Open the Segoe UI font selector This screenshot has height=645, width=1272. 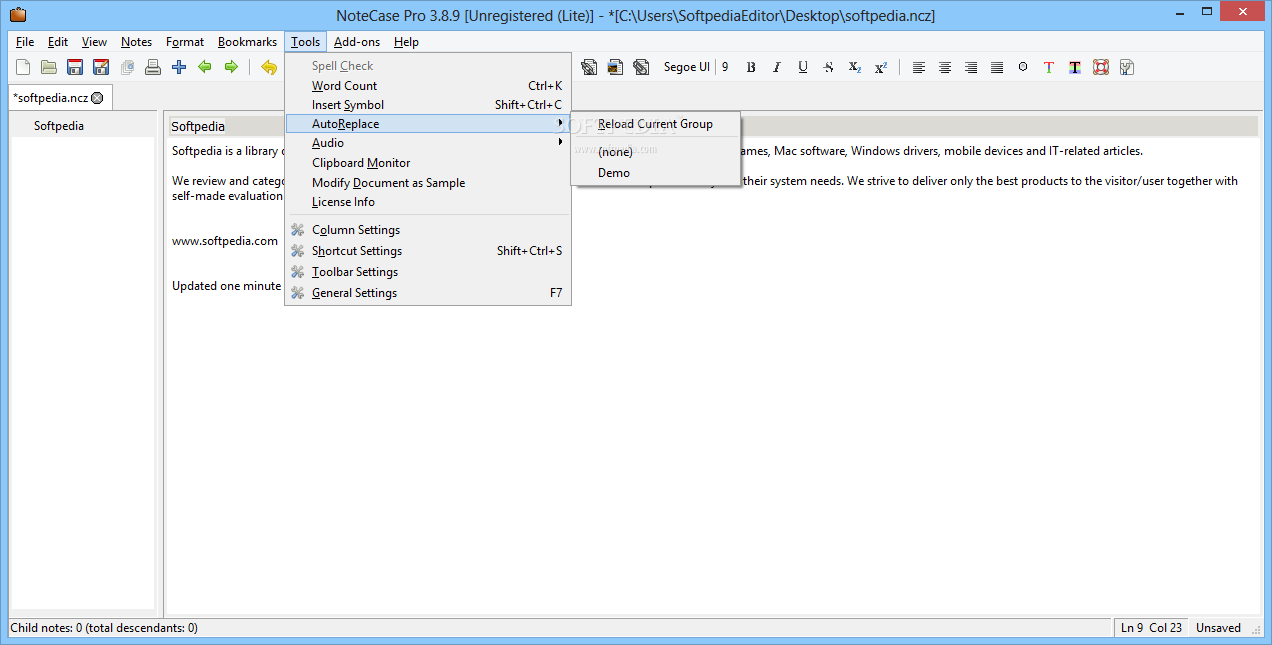click(x=687, y=67)
